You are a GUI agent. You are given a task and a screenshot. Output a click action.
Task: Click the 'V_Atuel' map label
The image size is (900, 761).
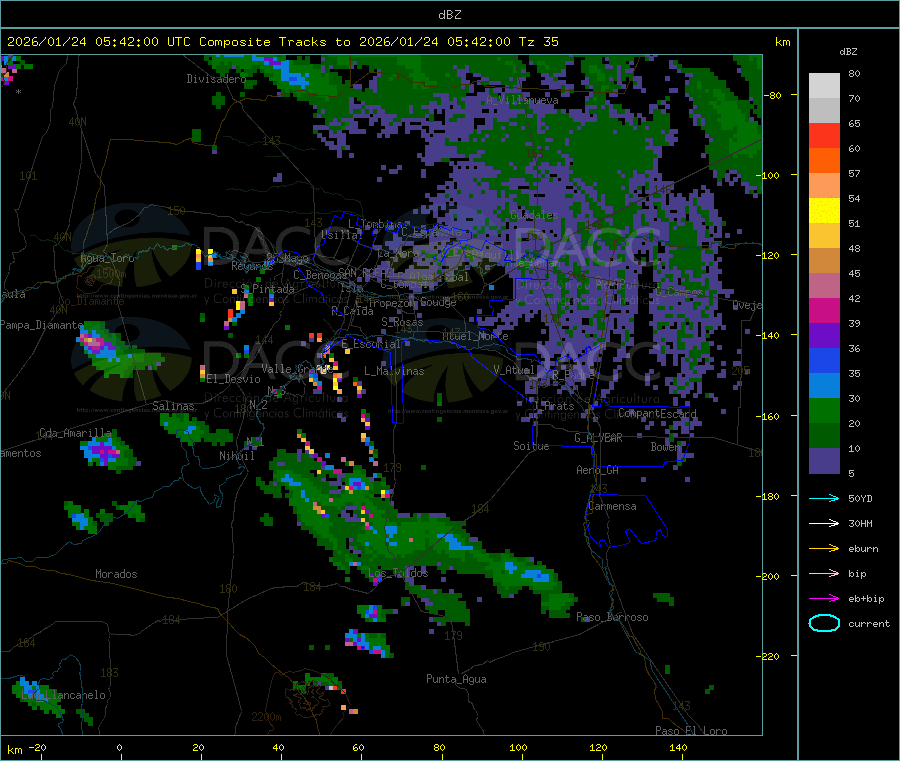514,370
